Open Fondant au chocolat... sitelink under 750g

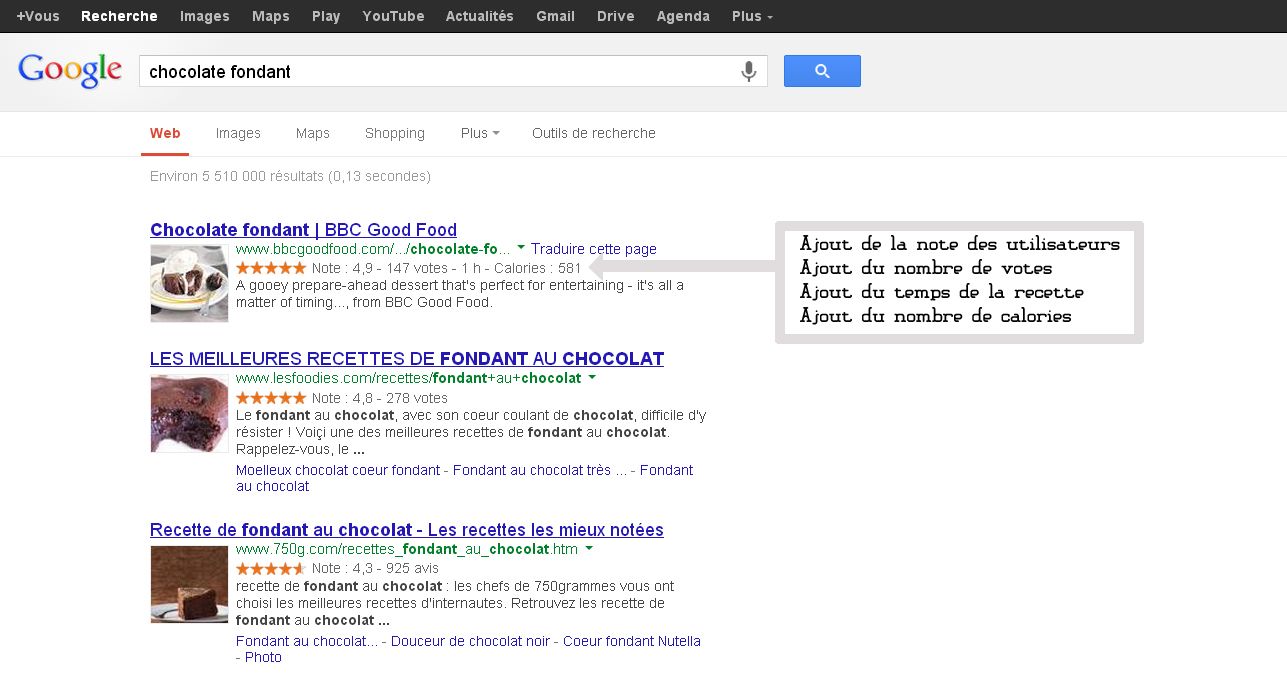307,641
